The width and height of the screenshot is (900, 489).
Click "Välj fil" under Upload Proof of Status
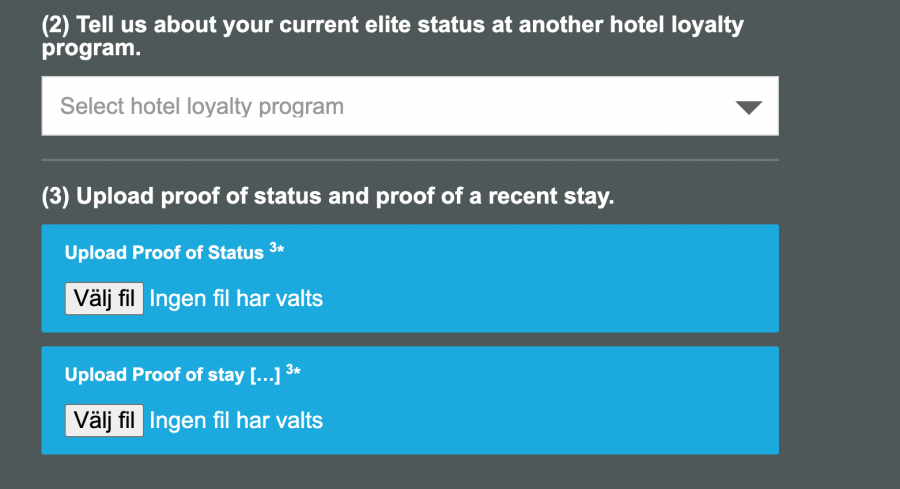pos(104,298)
